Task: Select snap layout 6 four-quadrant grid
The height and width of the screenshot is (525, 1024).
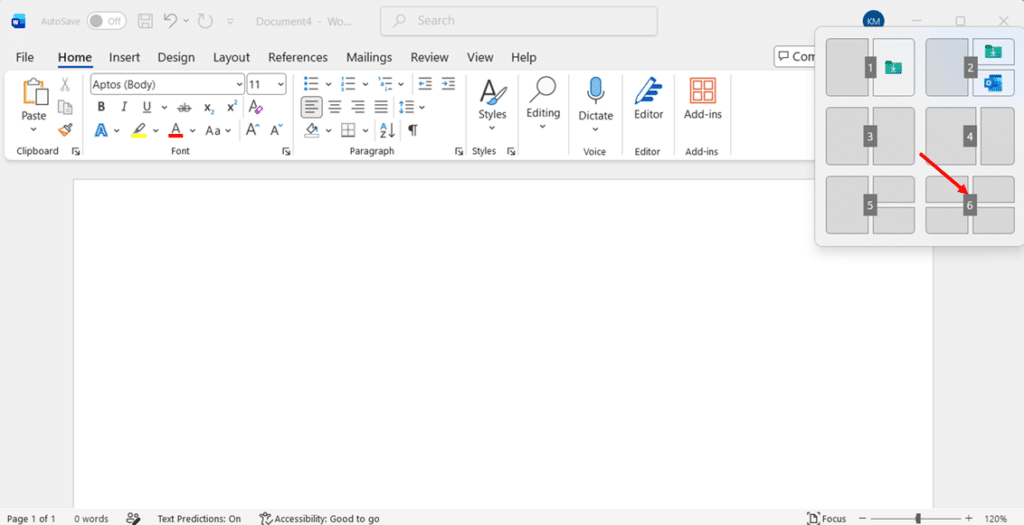Action: (970, 205)
